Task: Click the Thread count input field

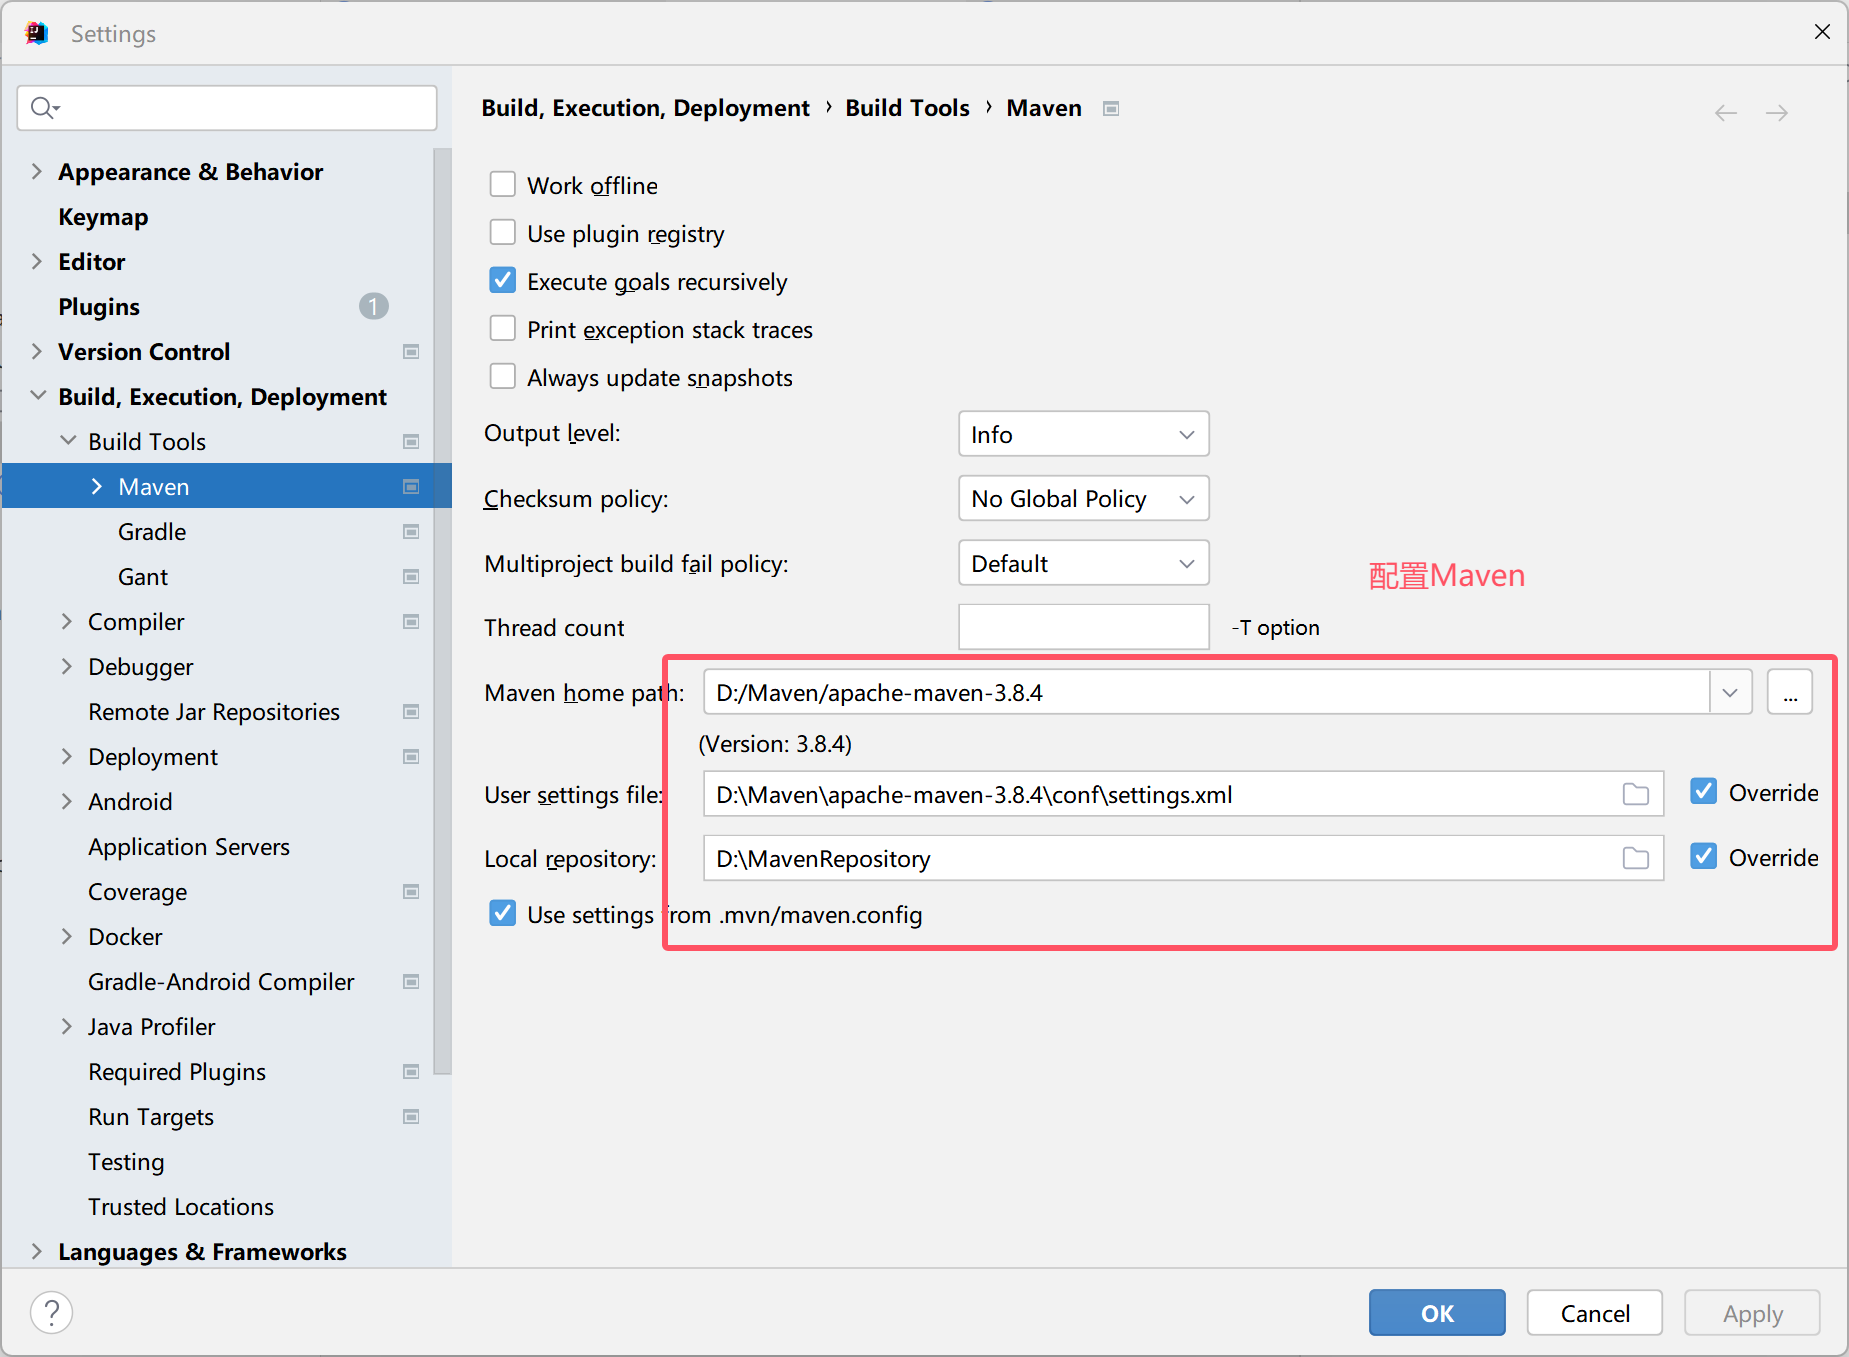Action: tap(1084, 627)
